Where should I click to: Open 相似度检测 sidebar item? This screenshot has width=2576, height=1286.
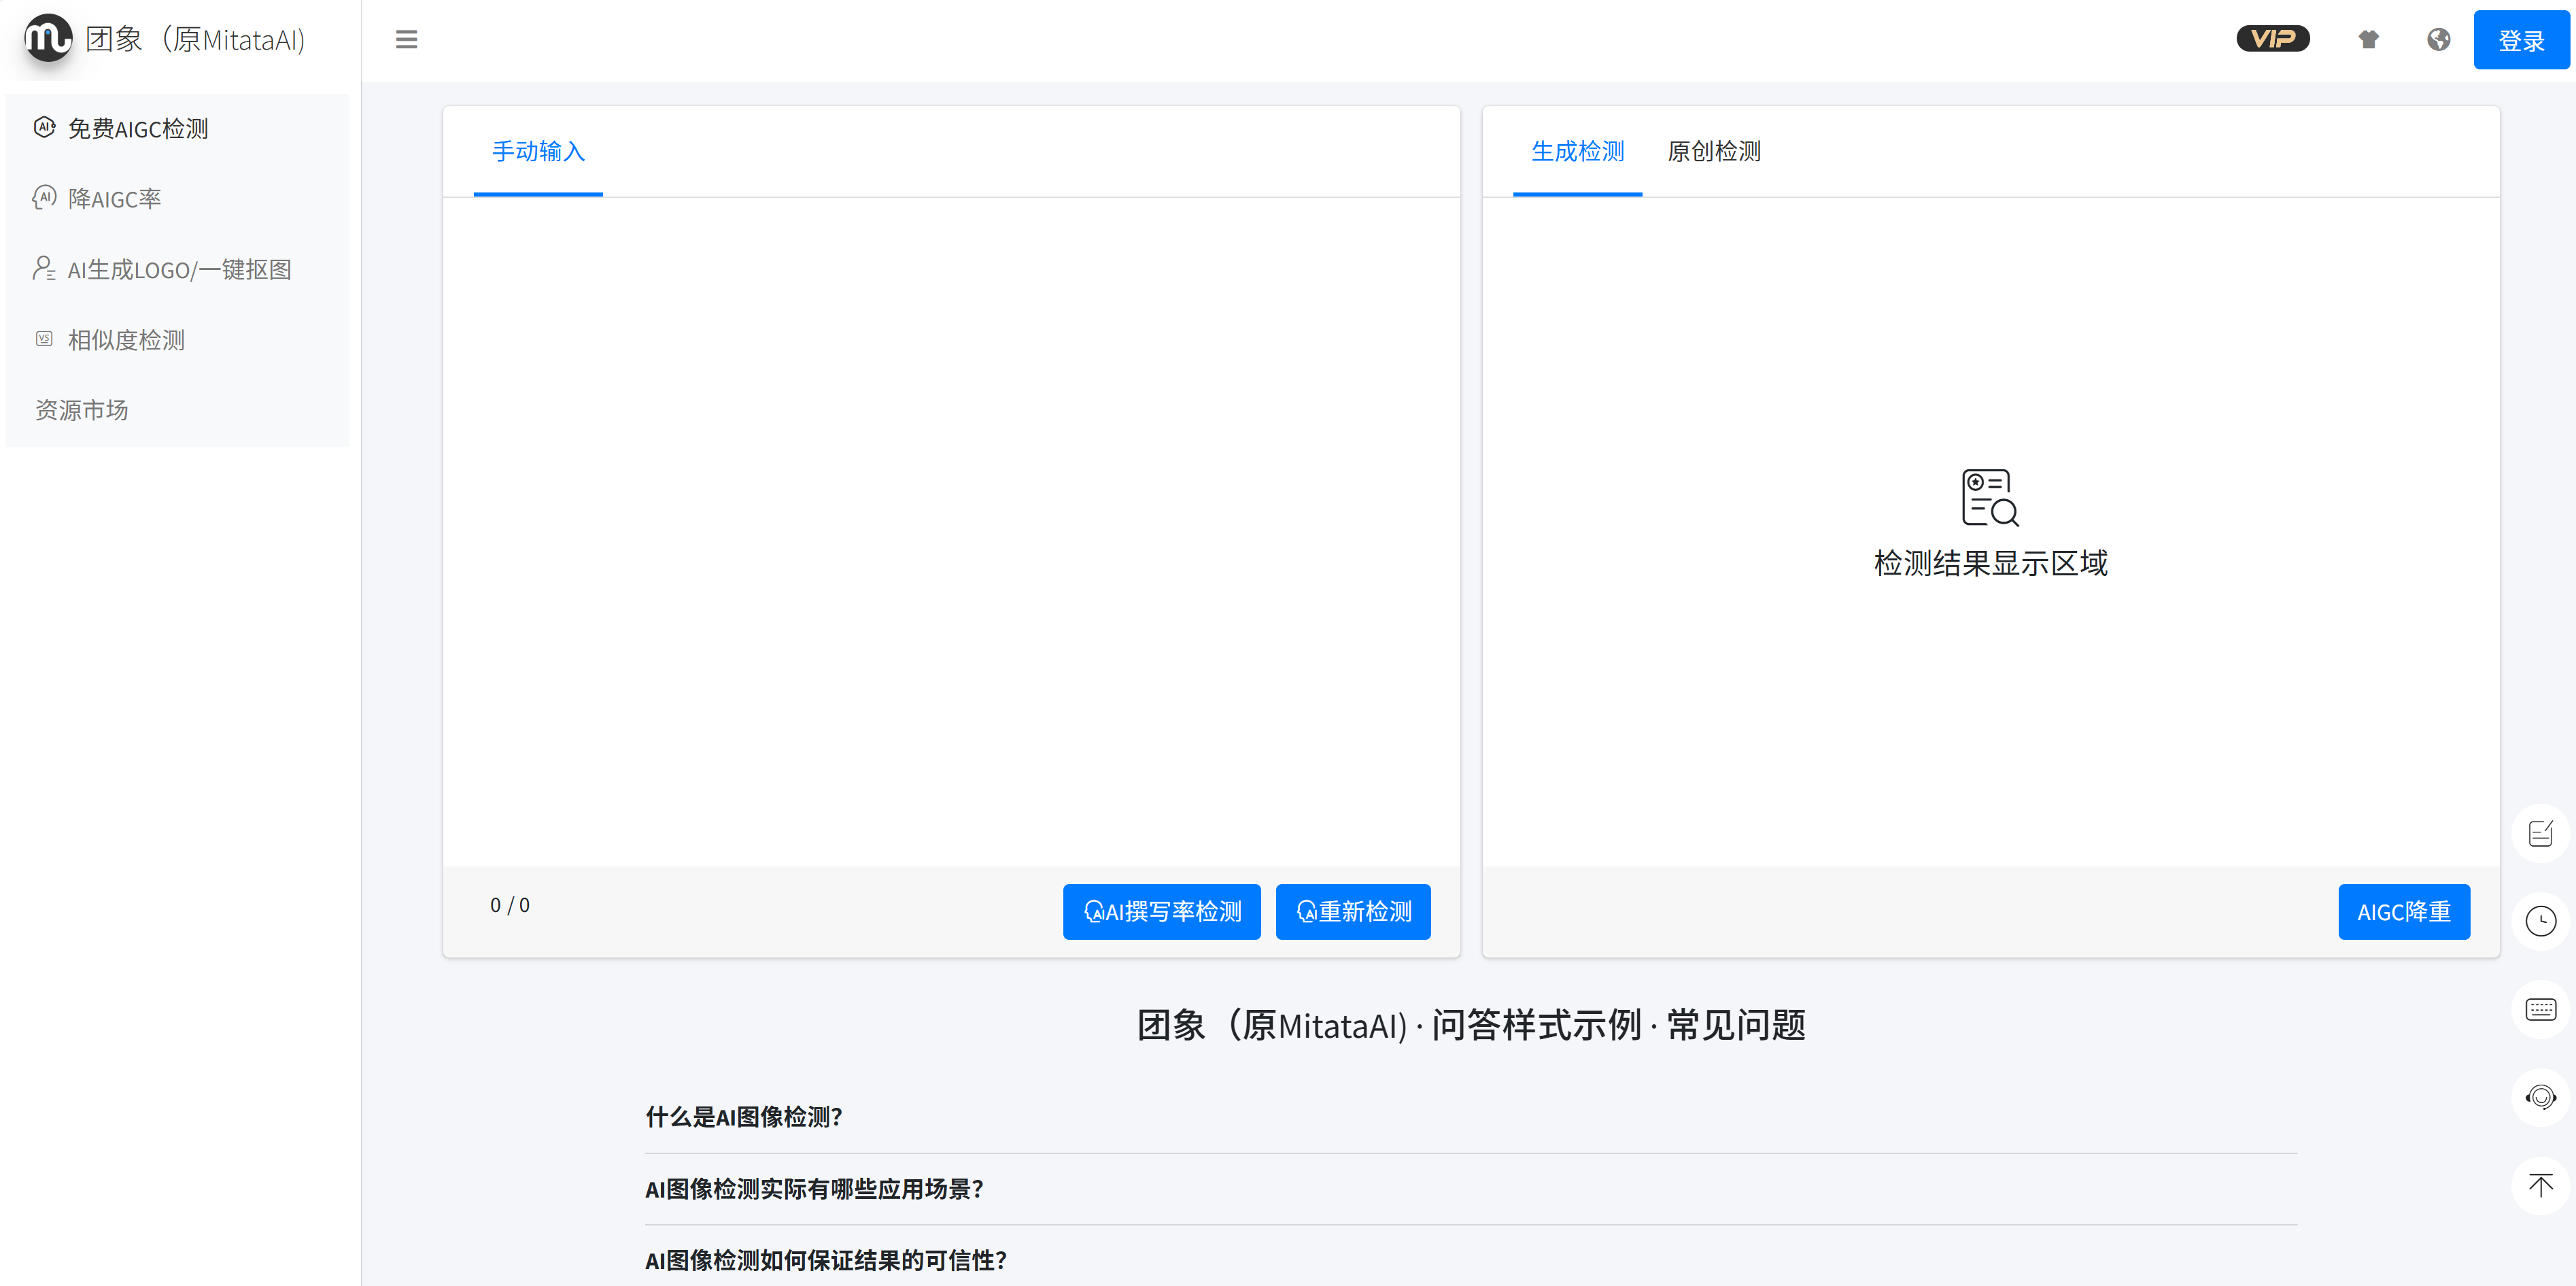177,340
